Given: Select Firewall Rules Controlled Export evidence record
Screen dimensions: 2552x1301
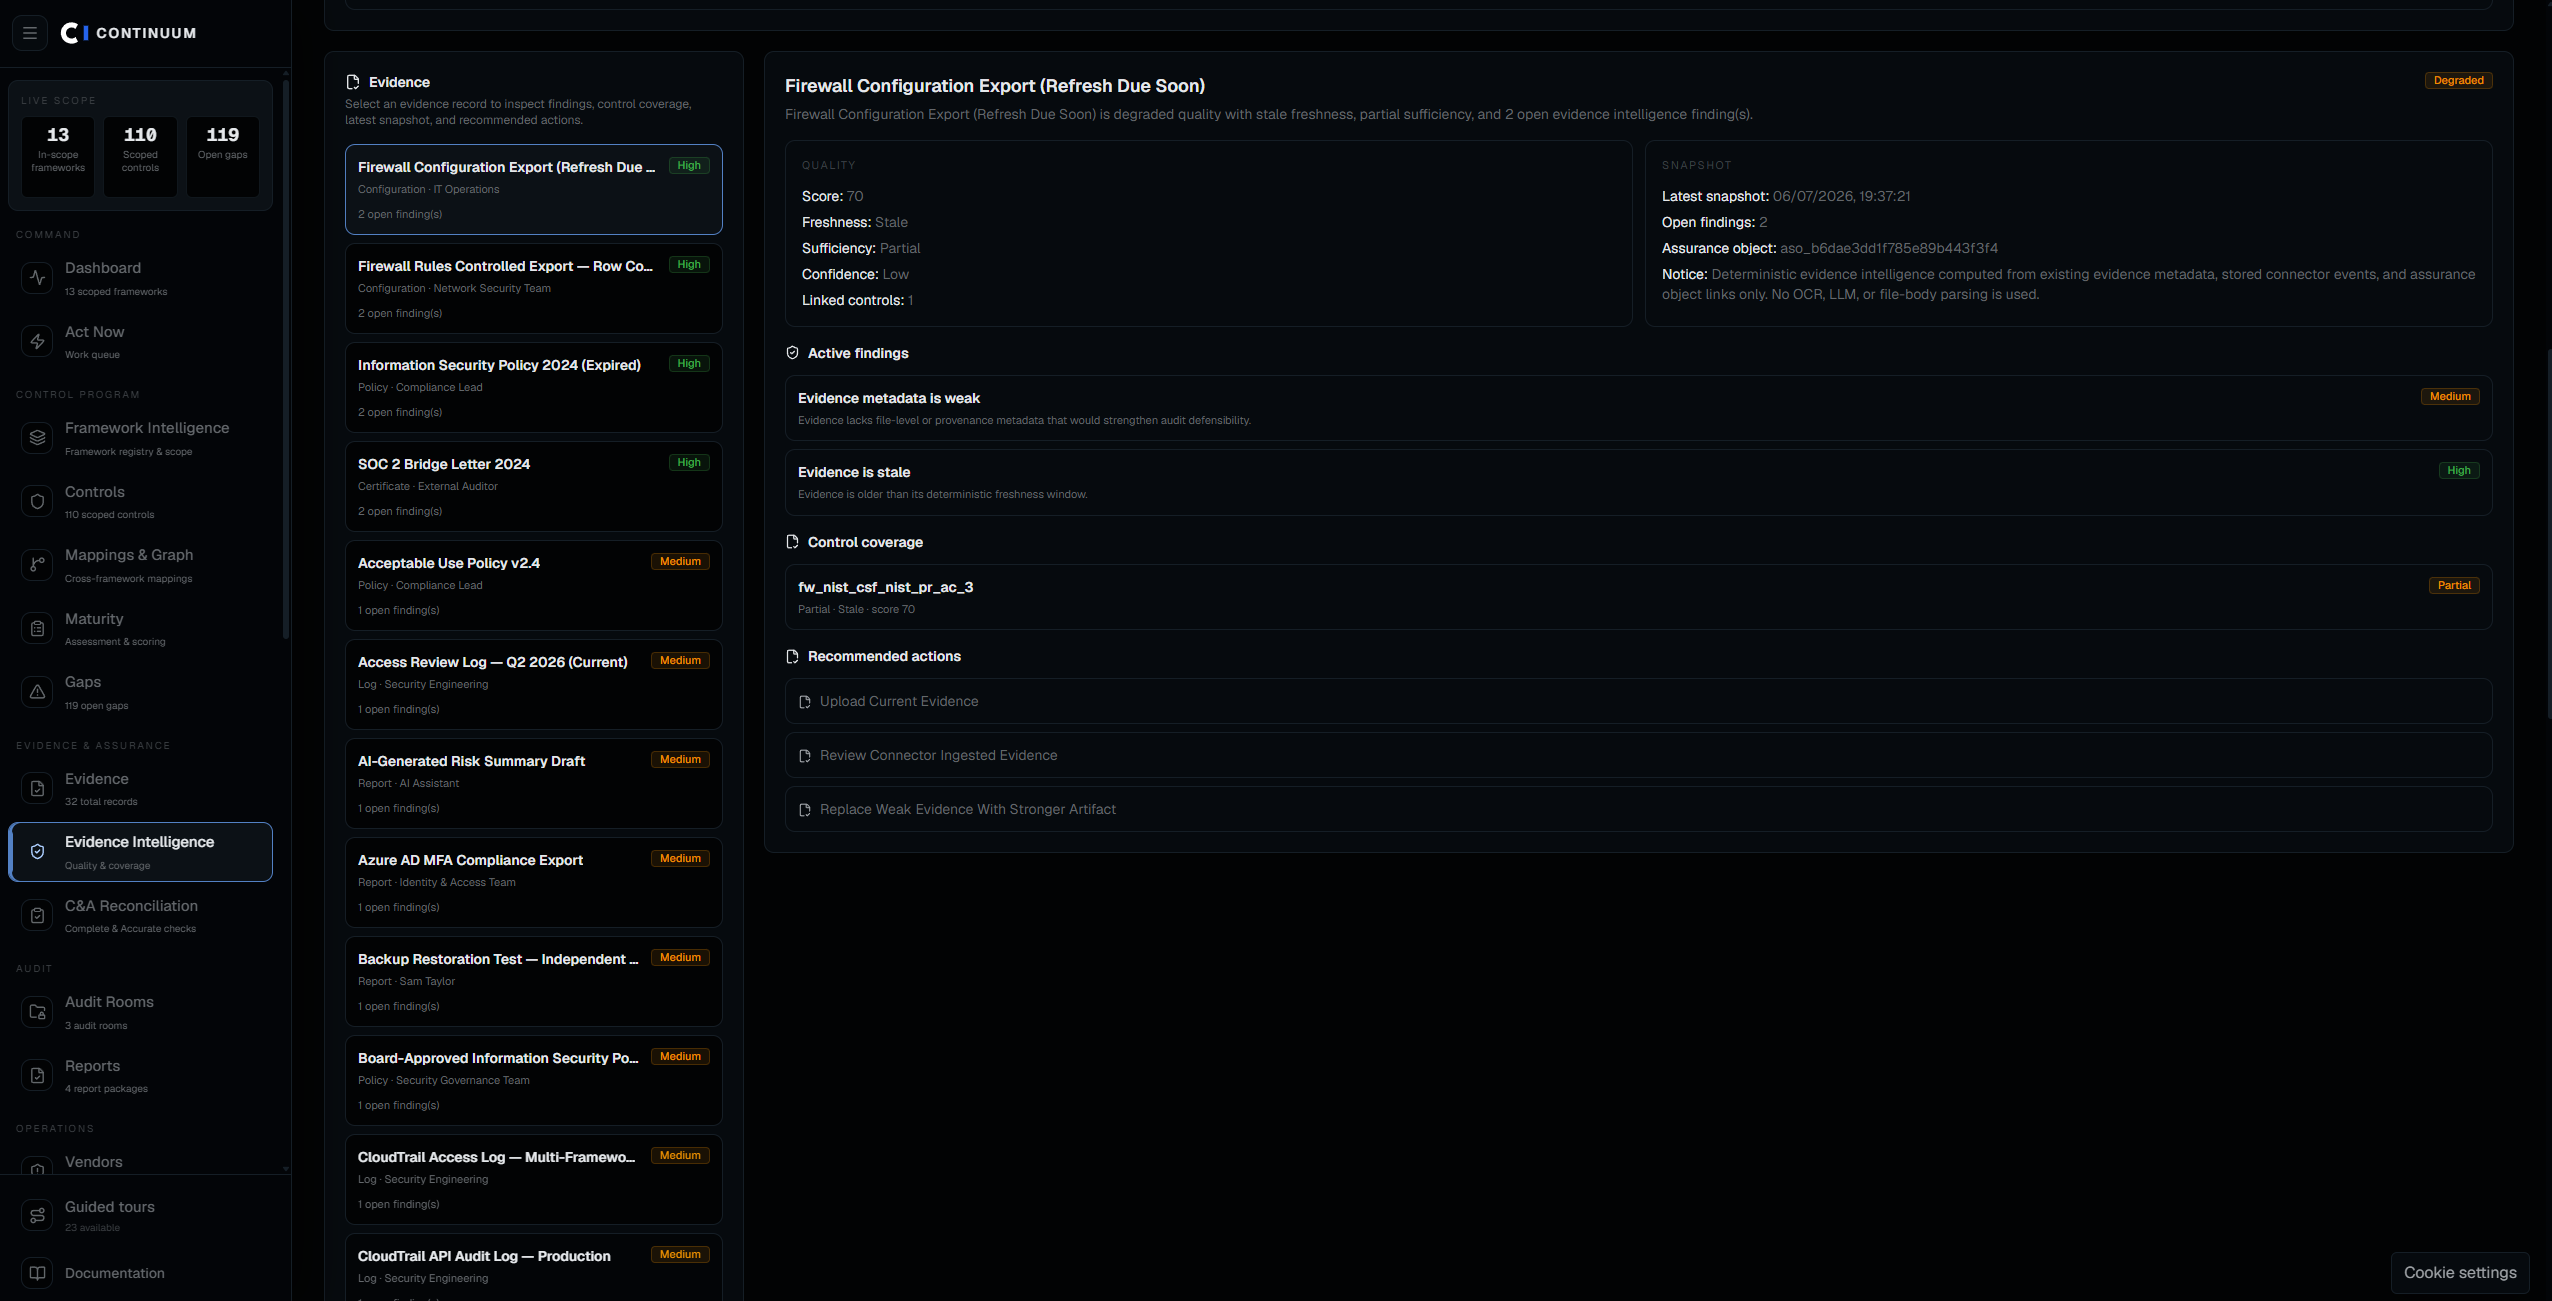Looking at the screenshot, I should click(534, 289).
